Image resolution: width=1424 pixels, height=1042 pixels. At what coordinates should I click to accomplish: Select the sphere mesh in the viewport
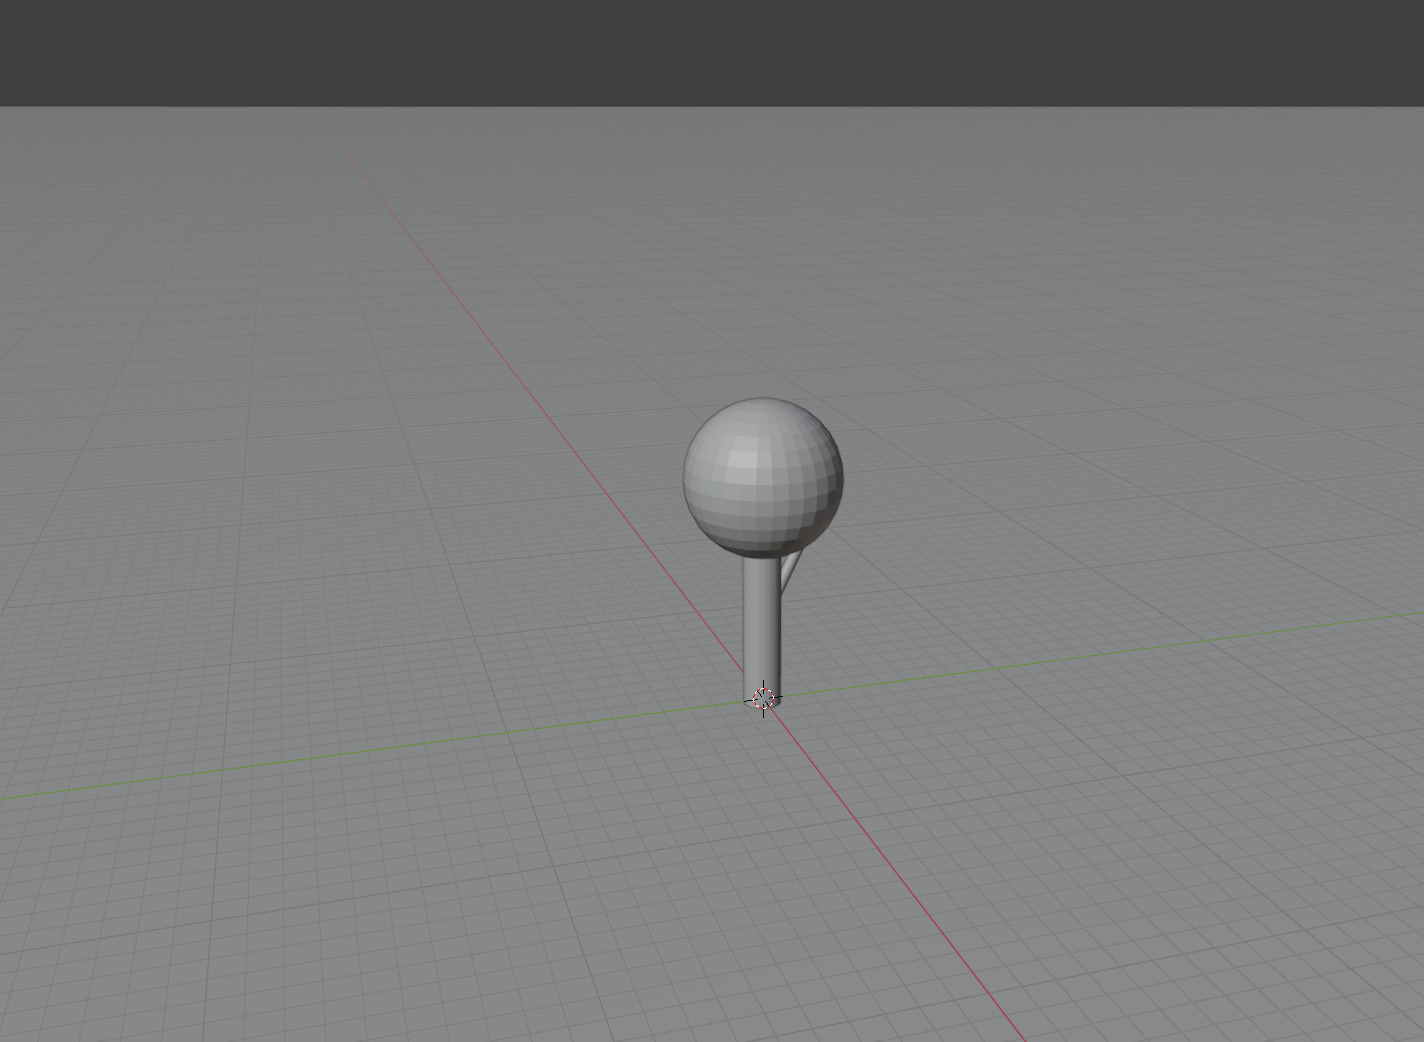point(763,477)
